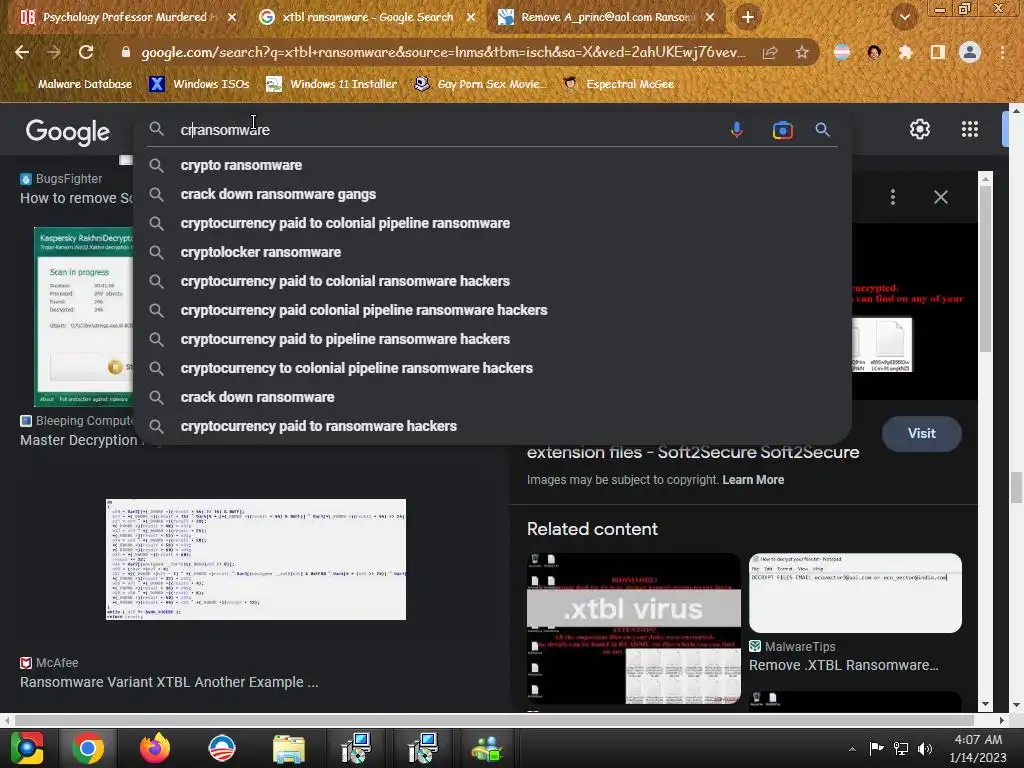Image resolution: width=1024 pixels, height=768 pixels.
Task: Open McAfee code screenshot thumbnail
Action: [x=256, y=560]
